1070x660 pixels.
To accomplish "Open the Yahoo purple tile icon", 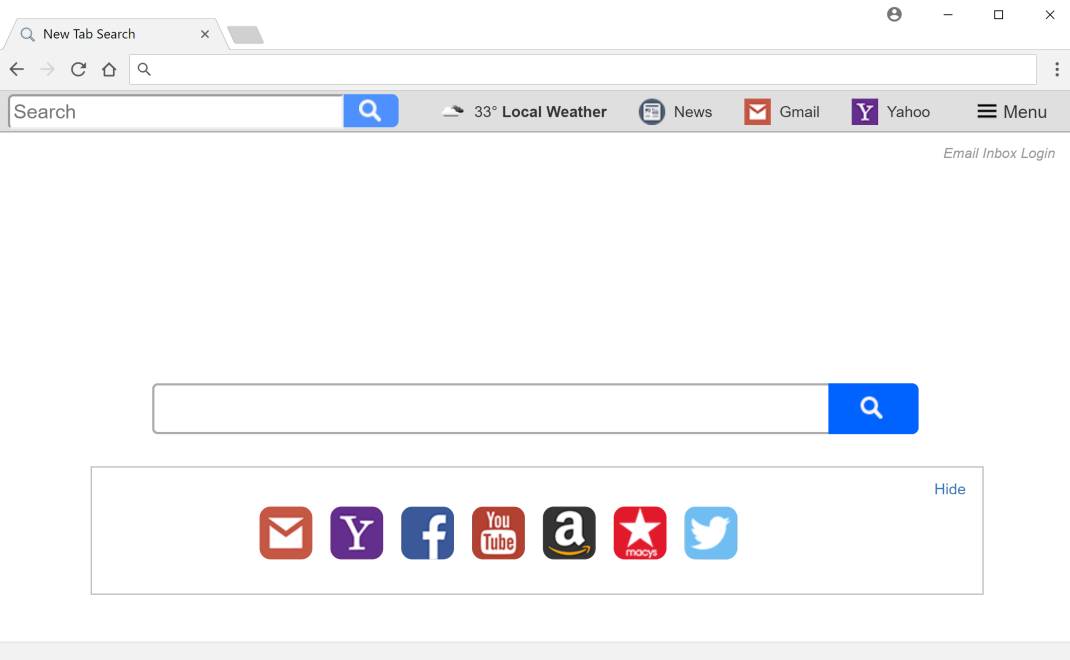I will (357, 532).
